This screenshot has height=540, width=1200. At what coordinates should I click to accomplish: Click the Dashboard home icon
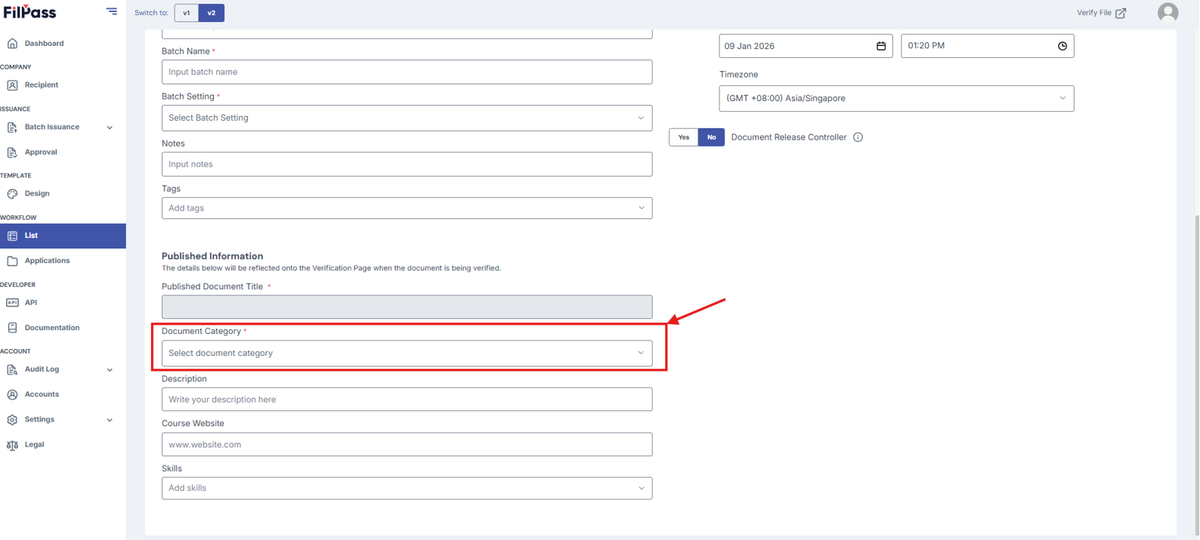point(13,44)
